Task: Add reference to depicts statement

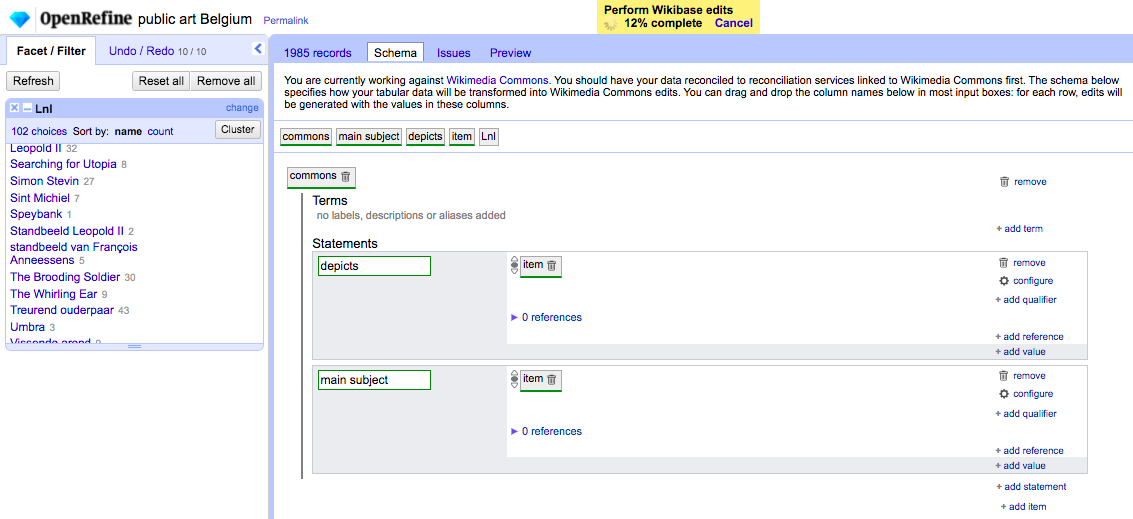Action: pos(1029,336)
